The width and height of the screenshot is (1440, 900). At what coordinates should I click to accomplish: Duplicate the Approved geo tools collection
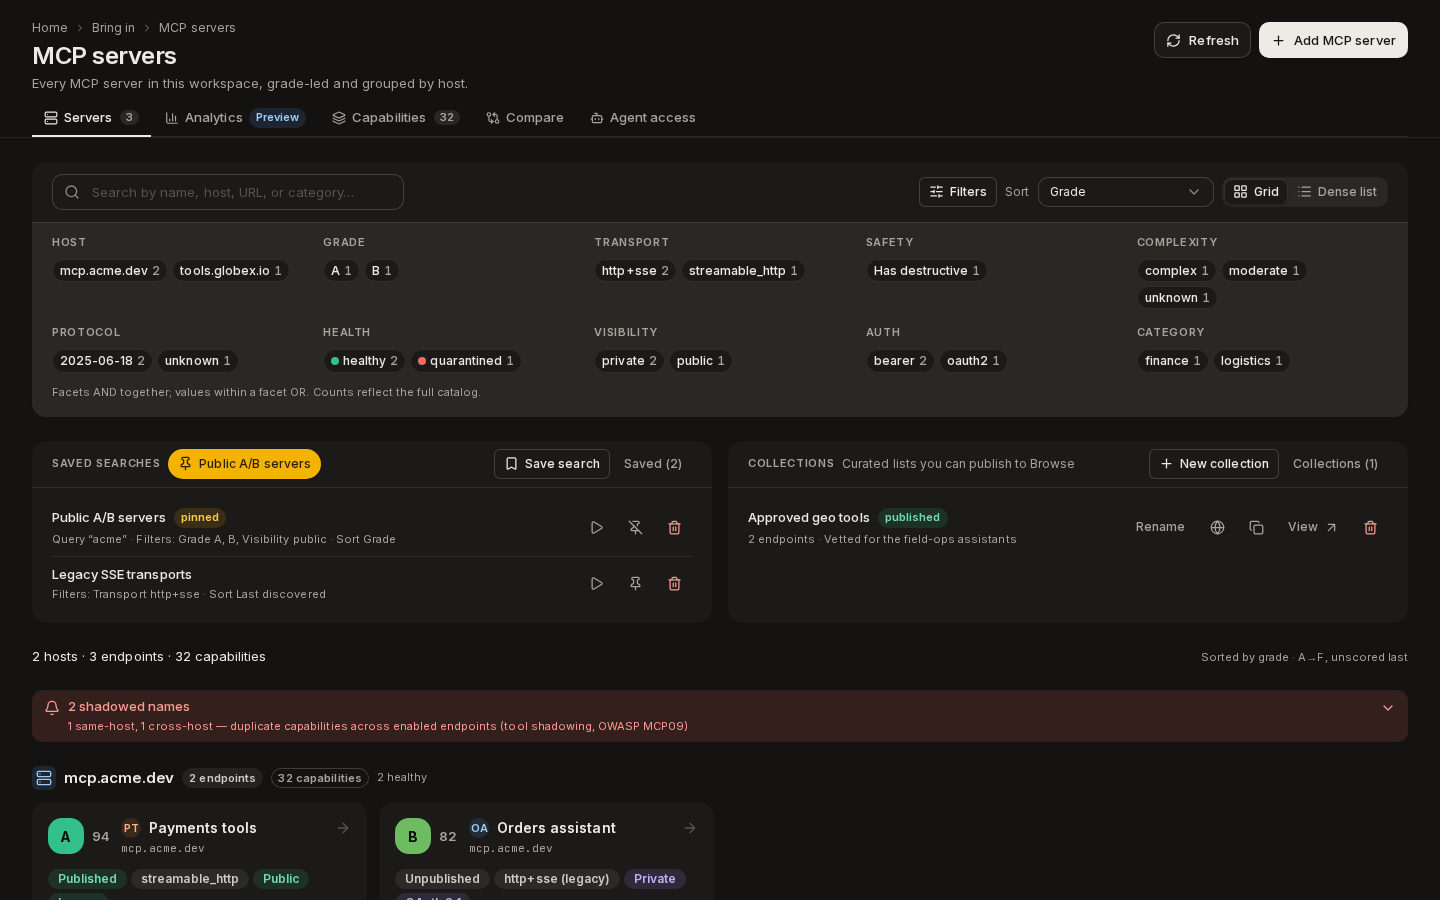[1256, 527]
